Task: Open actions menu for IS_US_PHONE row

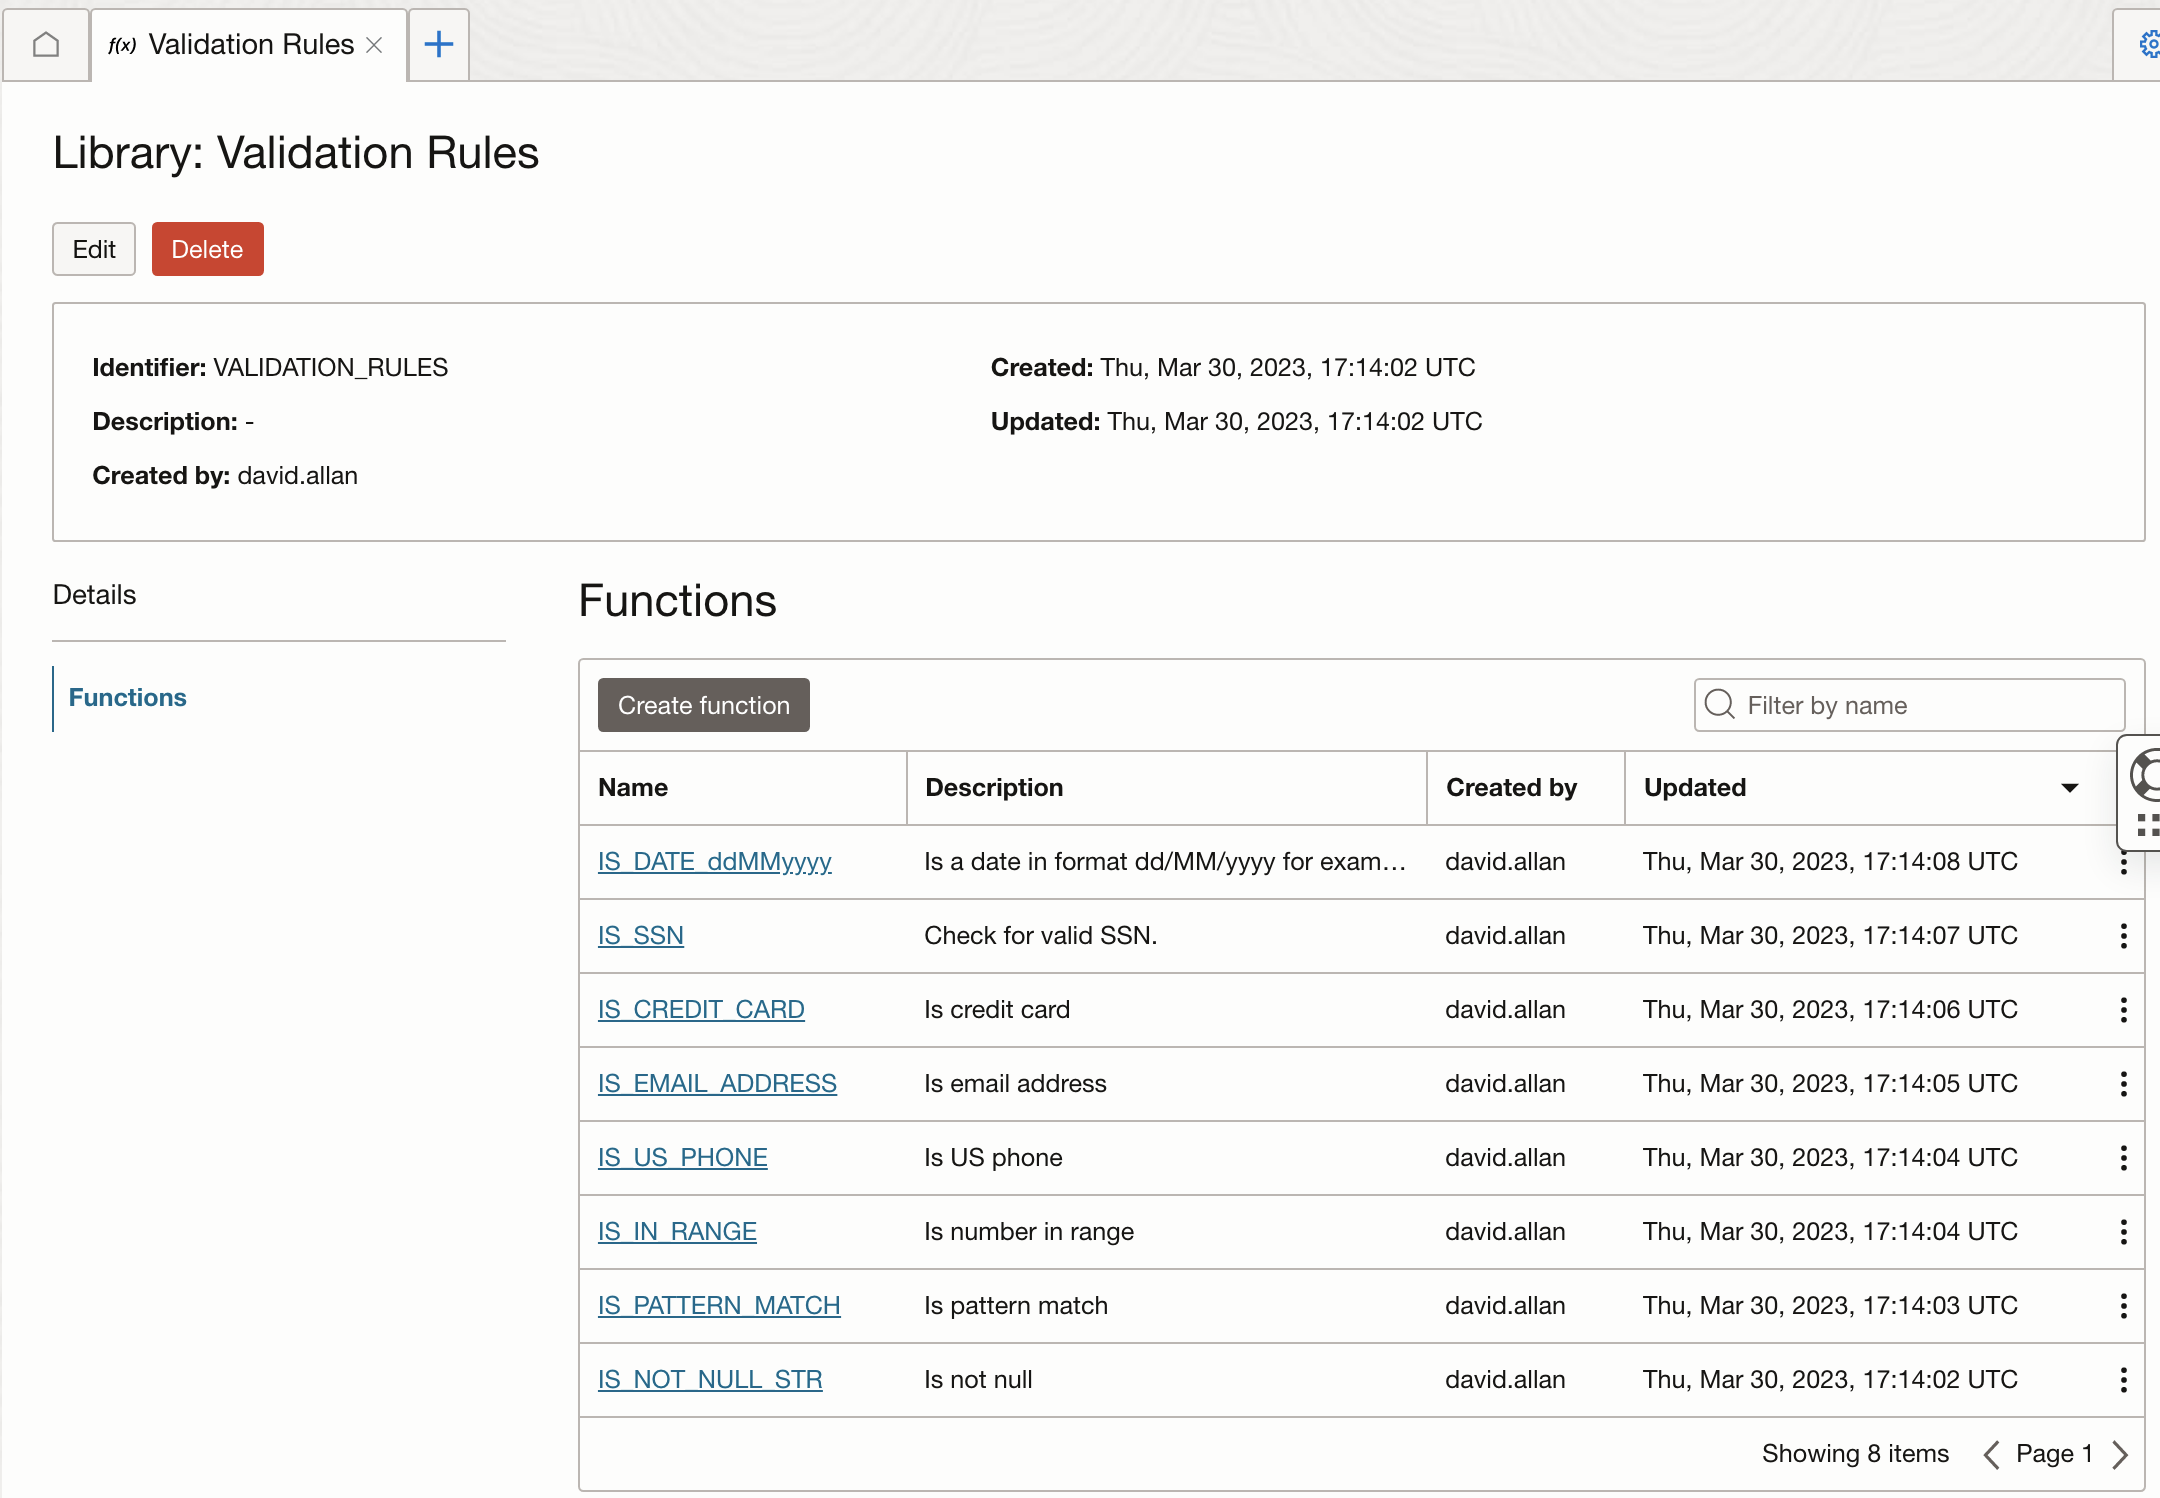Action: (x=2123, y=1158)
